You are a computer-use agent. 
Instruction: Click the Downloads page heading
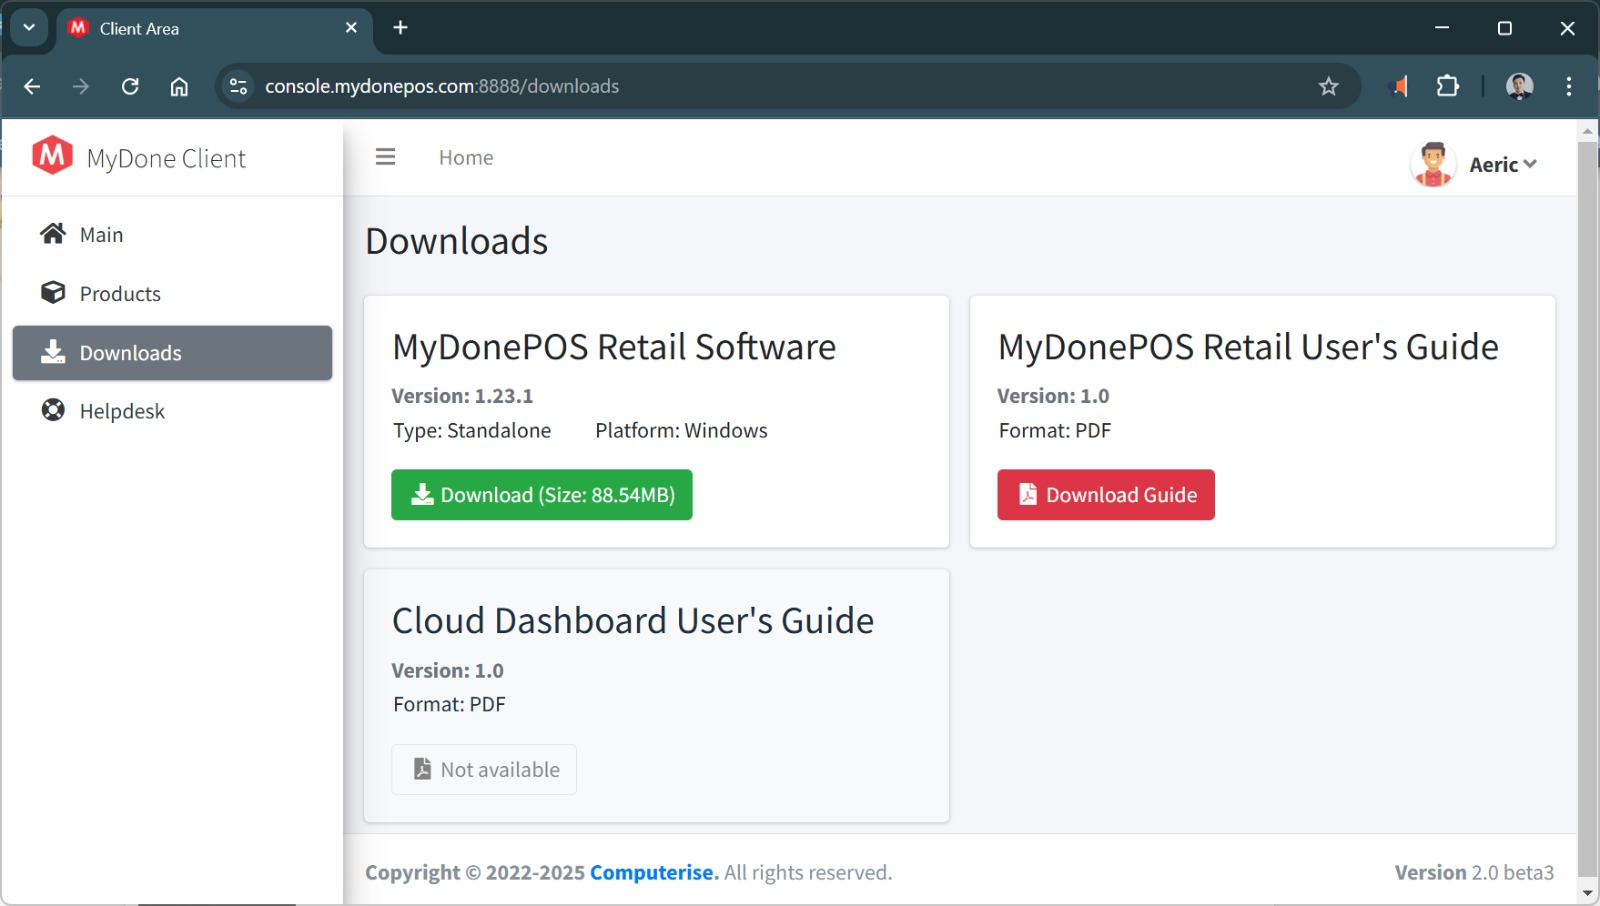pos(457,241)
